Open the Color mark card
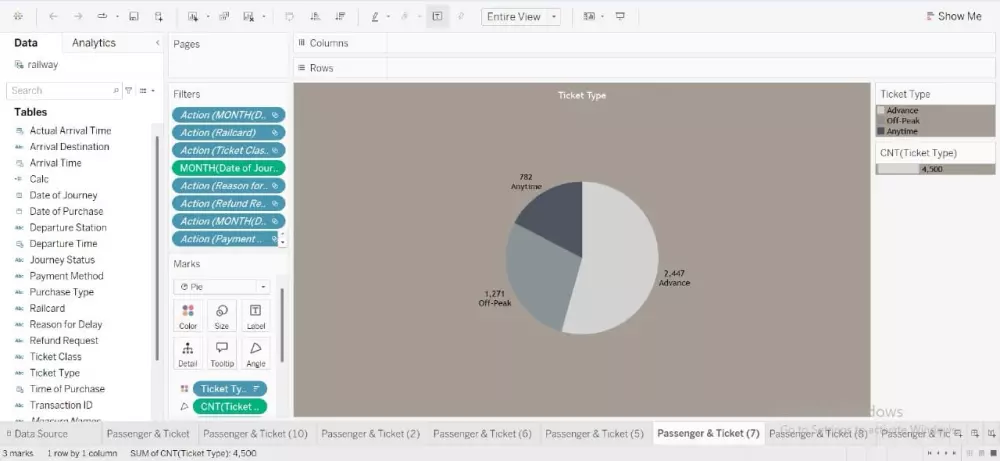Screen dimensions: 1000x461 click(x=188, y=316)
